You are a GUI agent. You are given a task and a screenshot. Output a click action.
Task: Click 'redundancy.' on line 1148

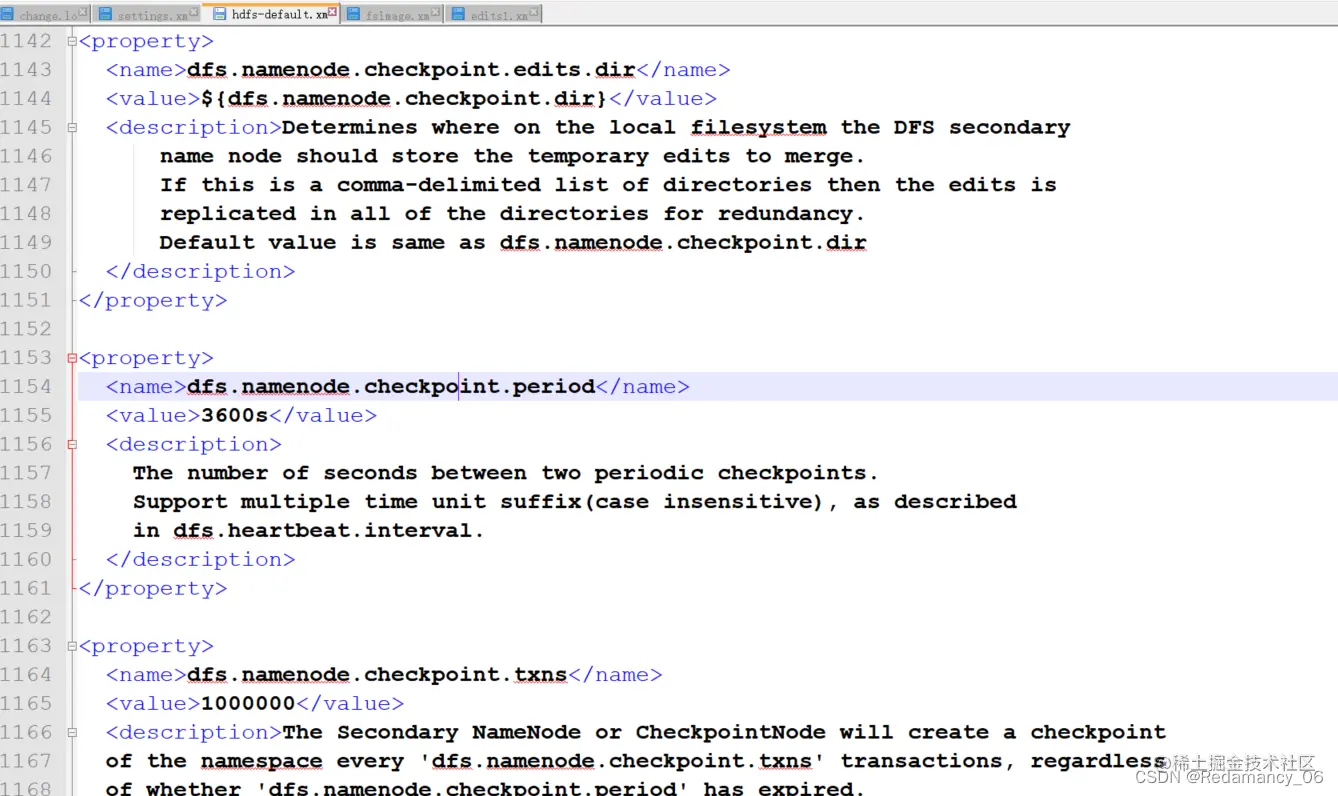coord(791,213)
